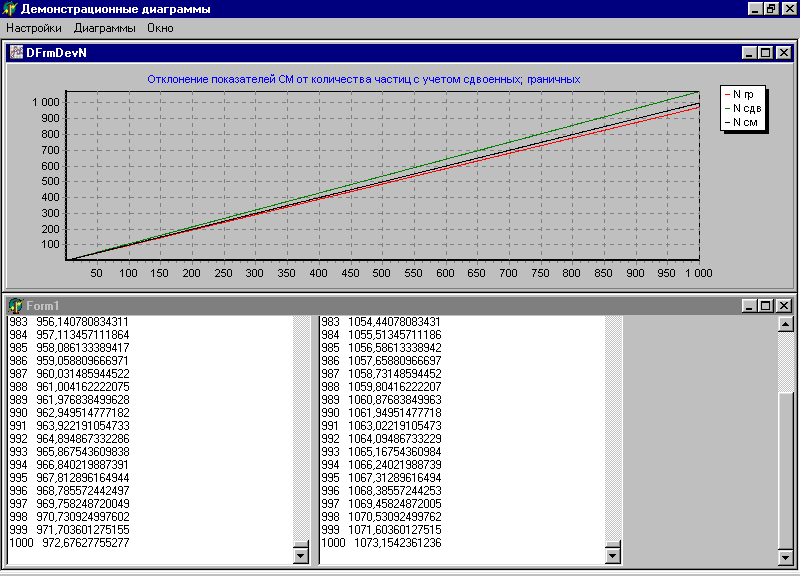This screenshot has height=576, width=800.
Task: Click the main application icon in title bar
Action: point(10,9)
